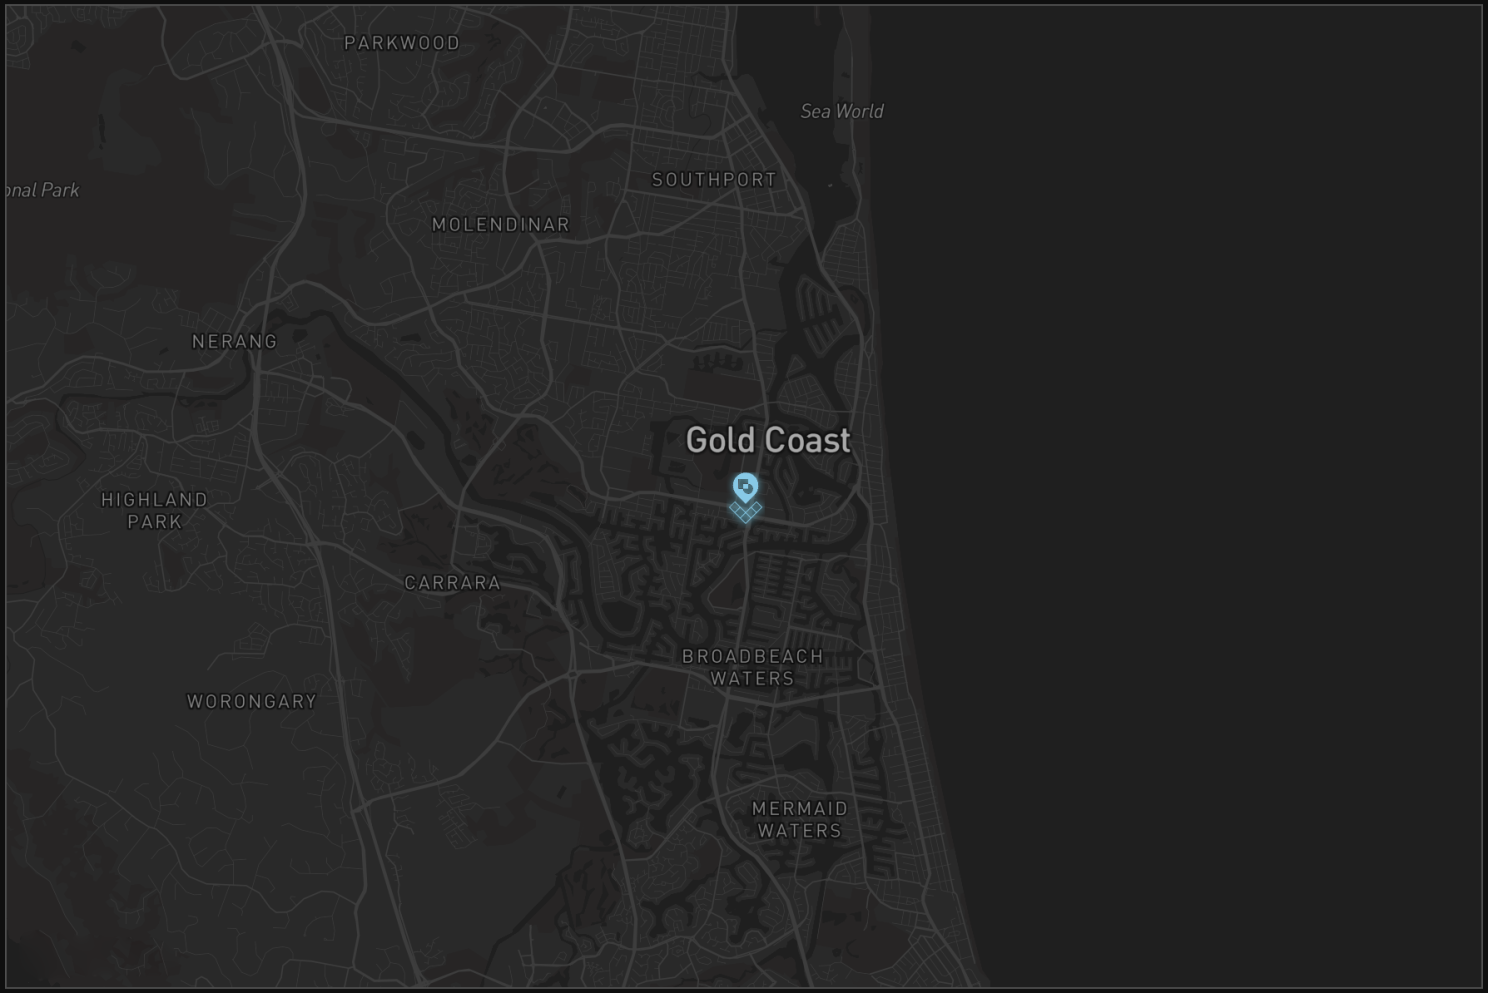This screenshot has width=1488, height=993.
Task: Select the Parkwood label on the map
Action: pos(402,43)
